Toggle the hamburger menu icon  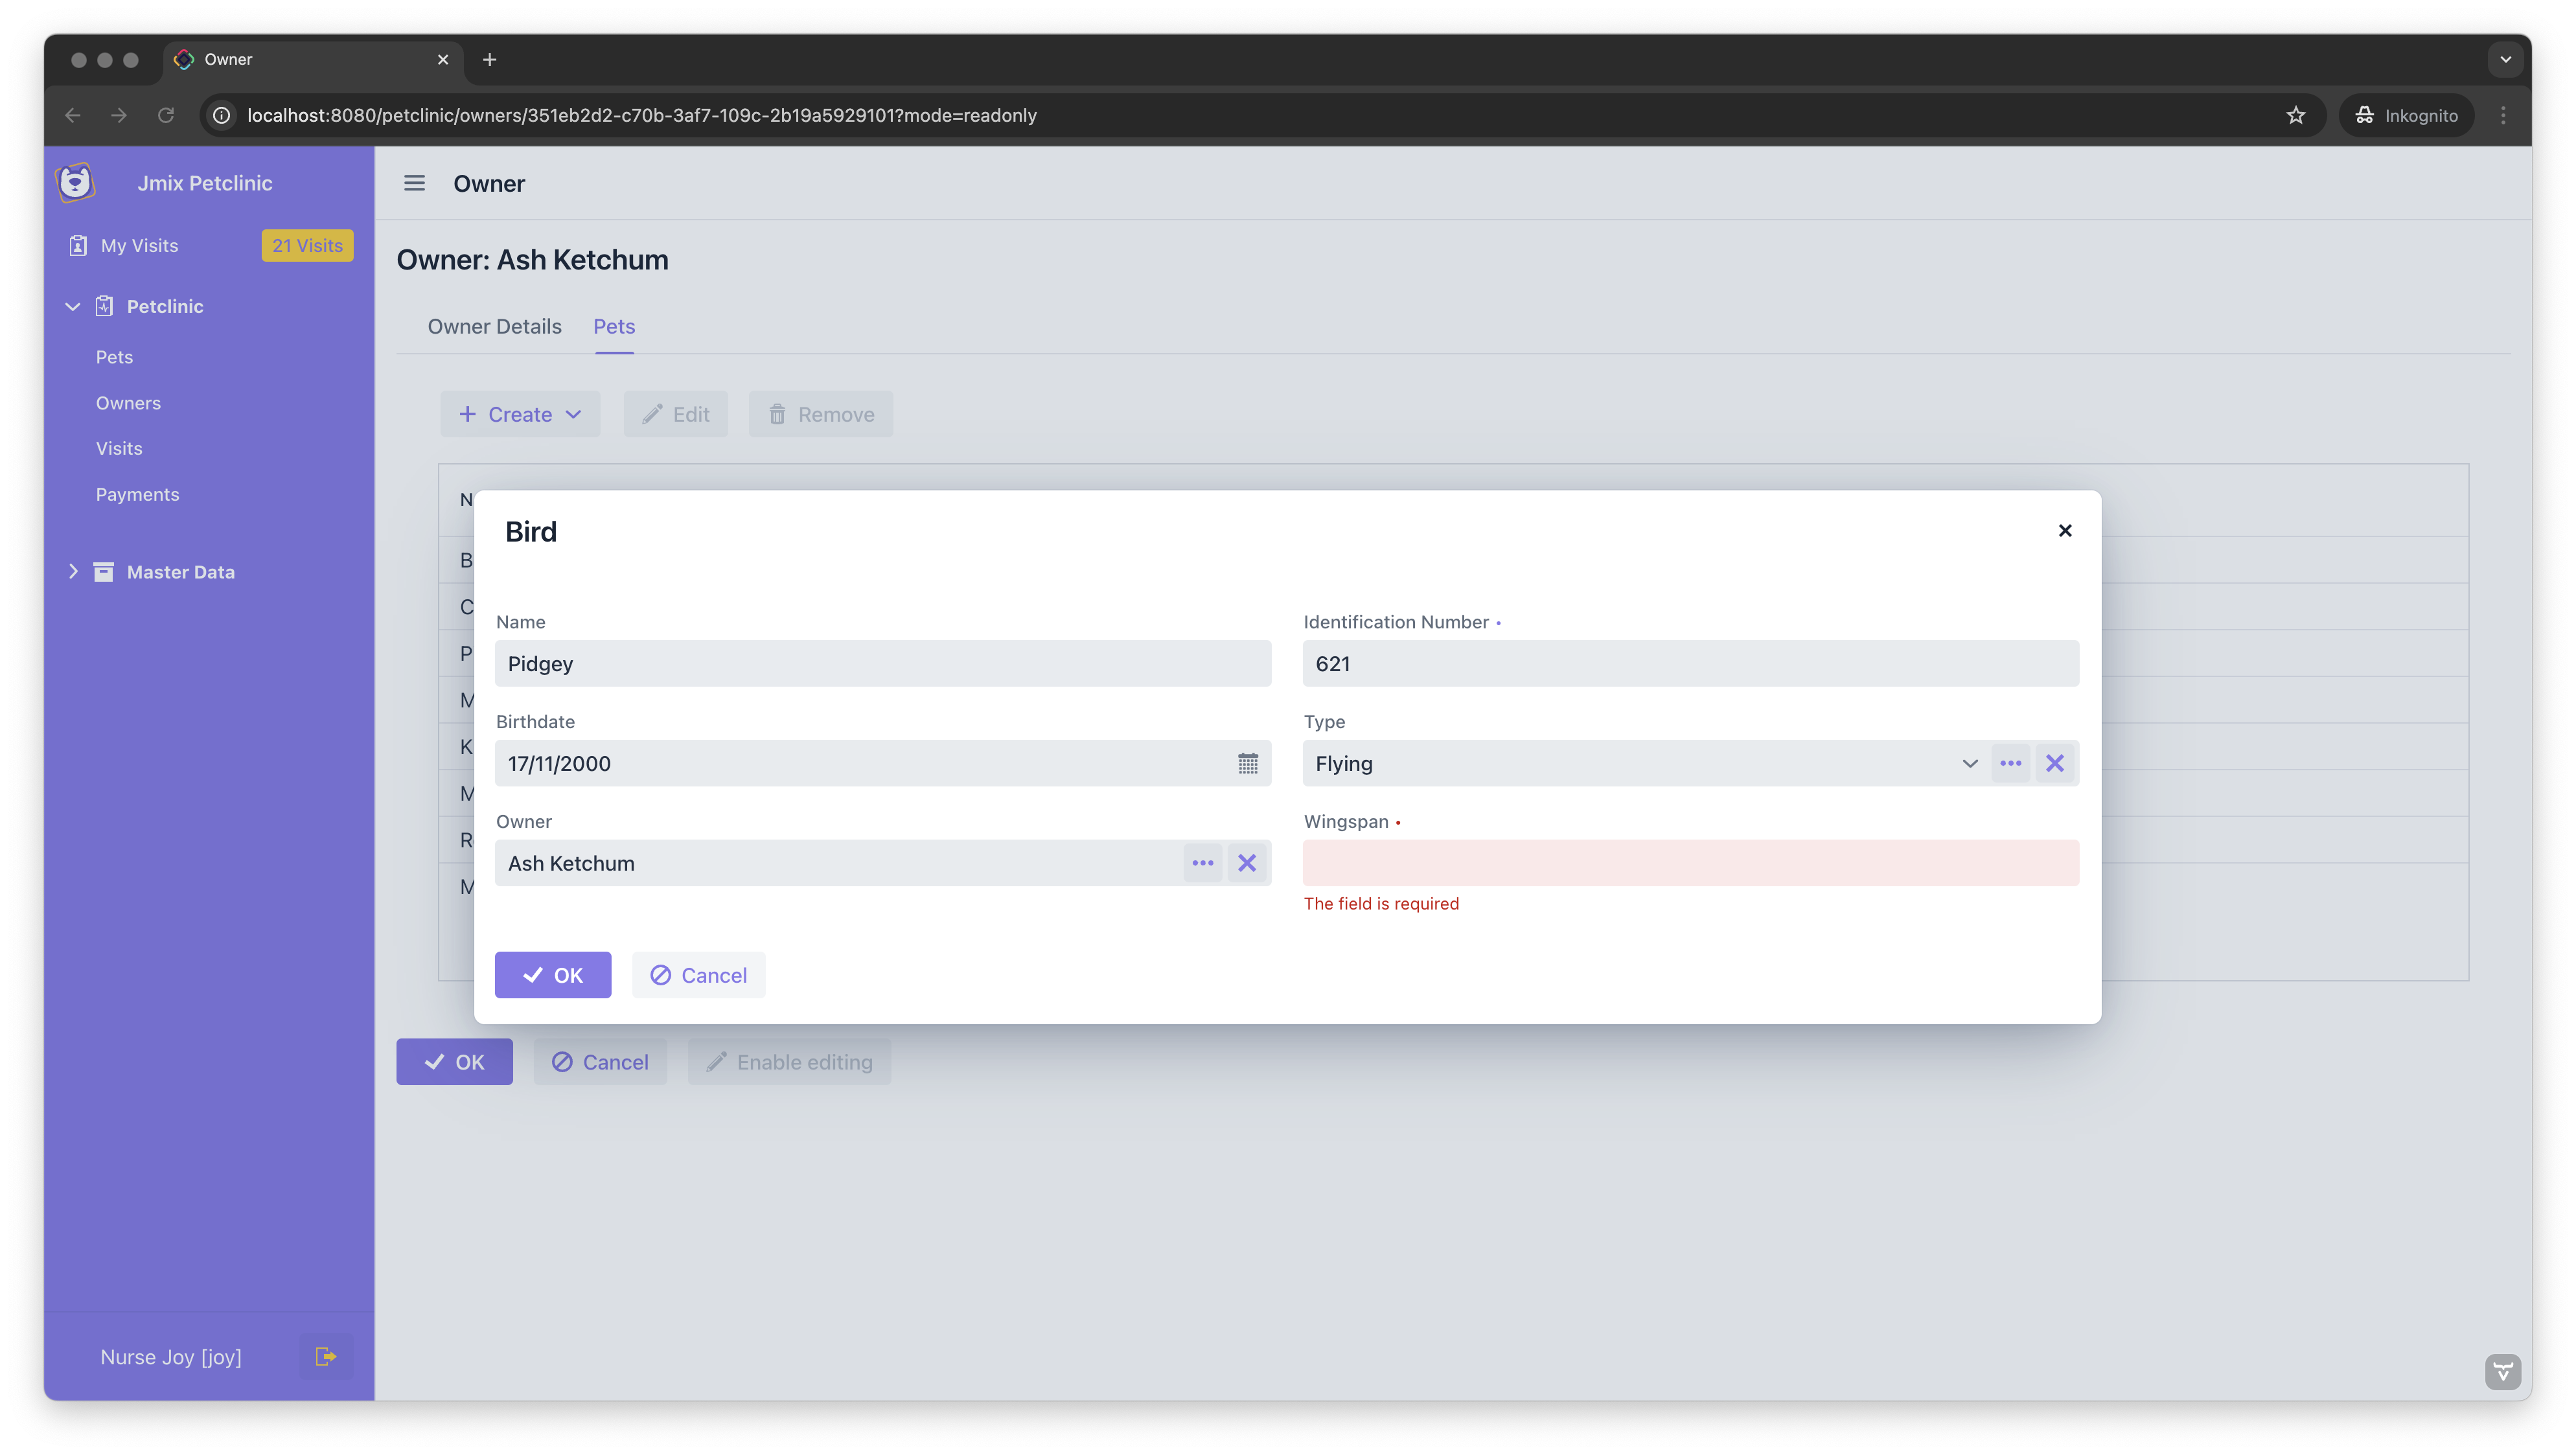click(414, 183)
